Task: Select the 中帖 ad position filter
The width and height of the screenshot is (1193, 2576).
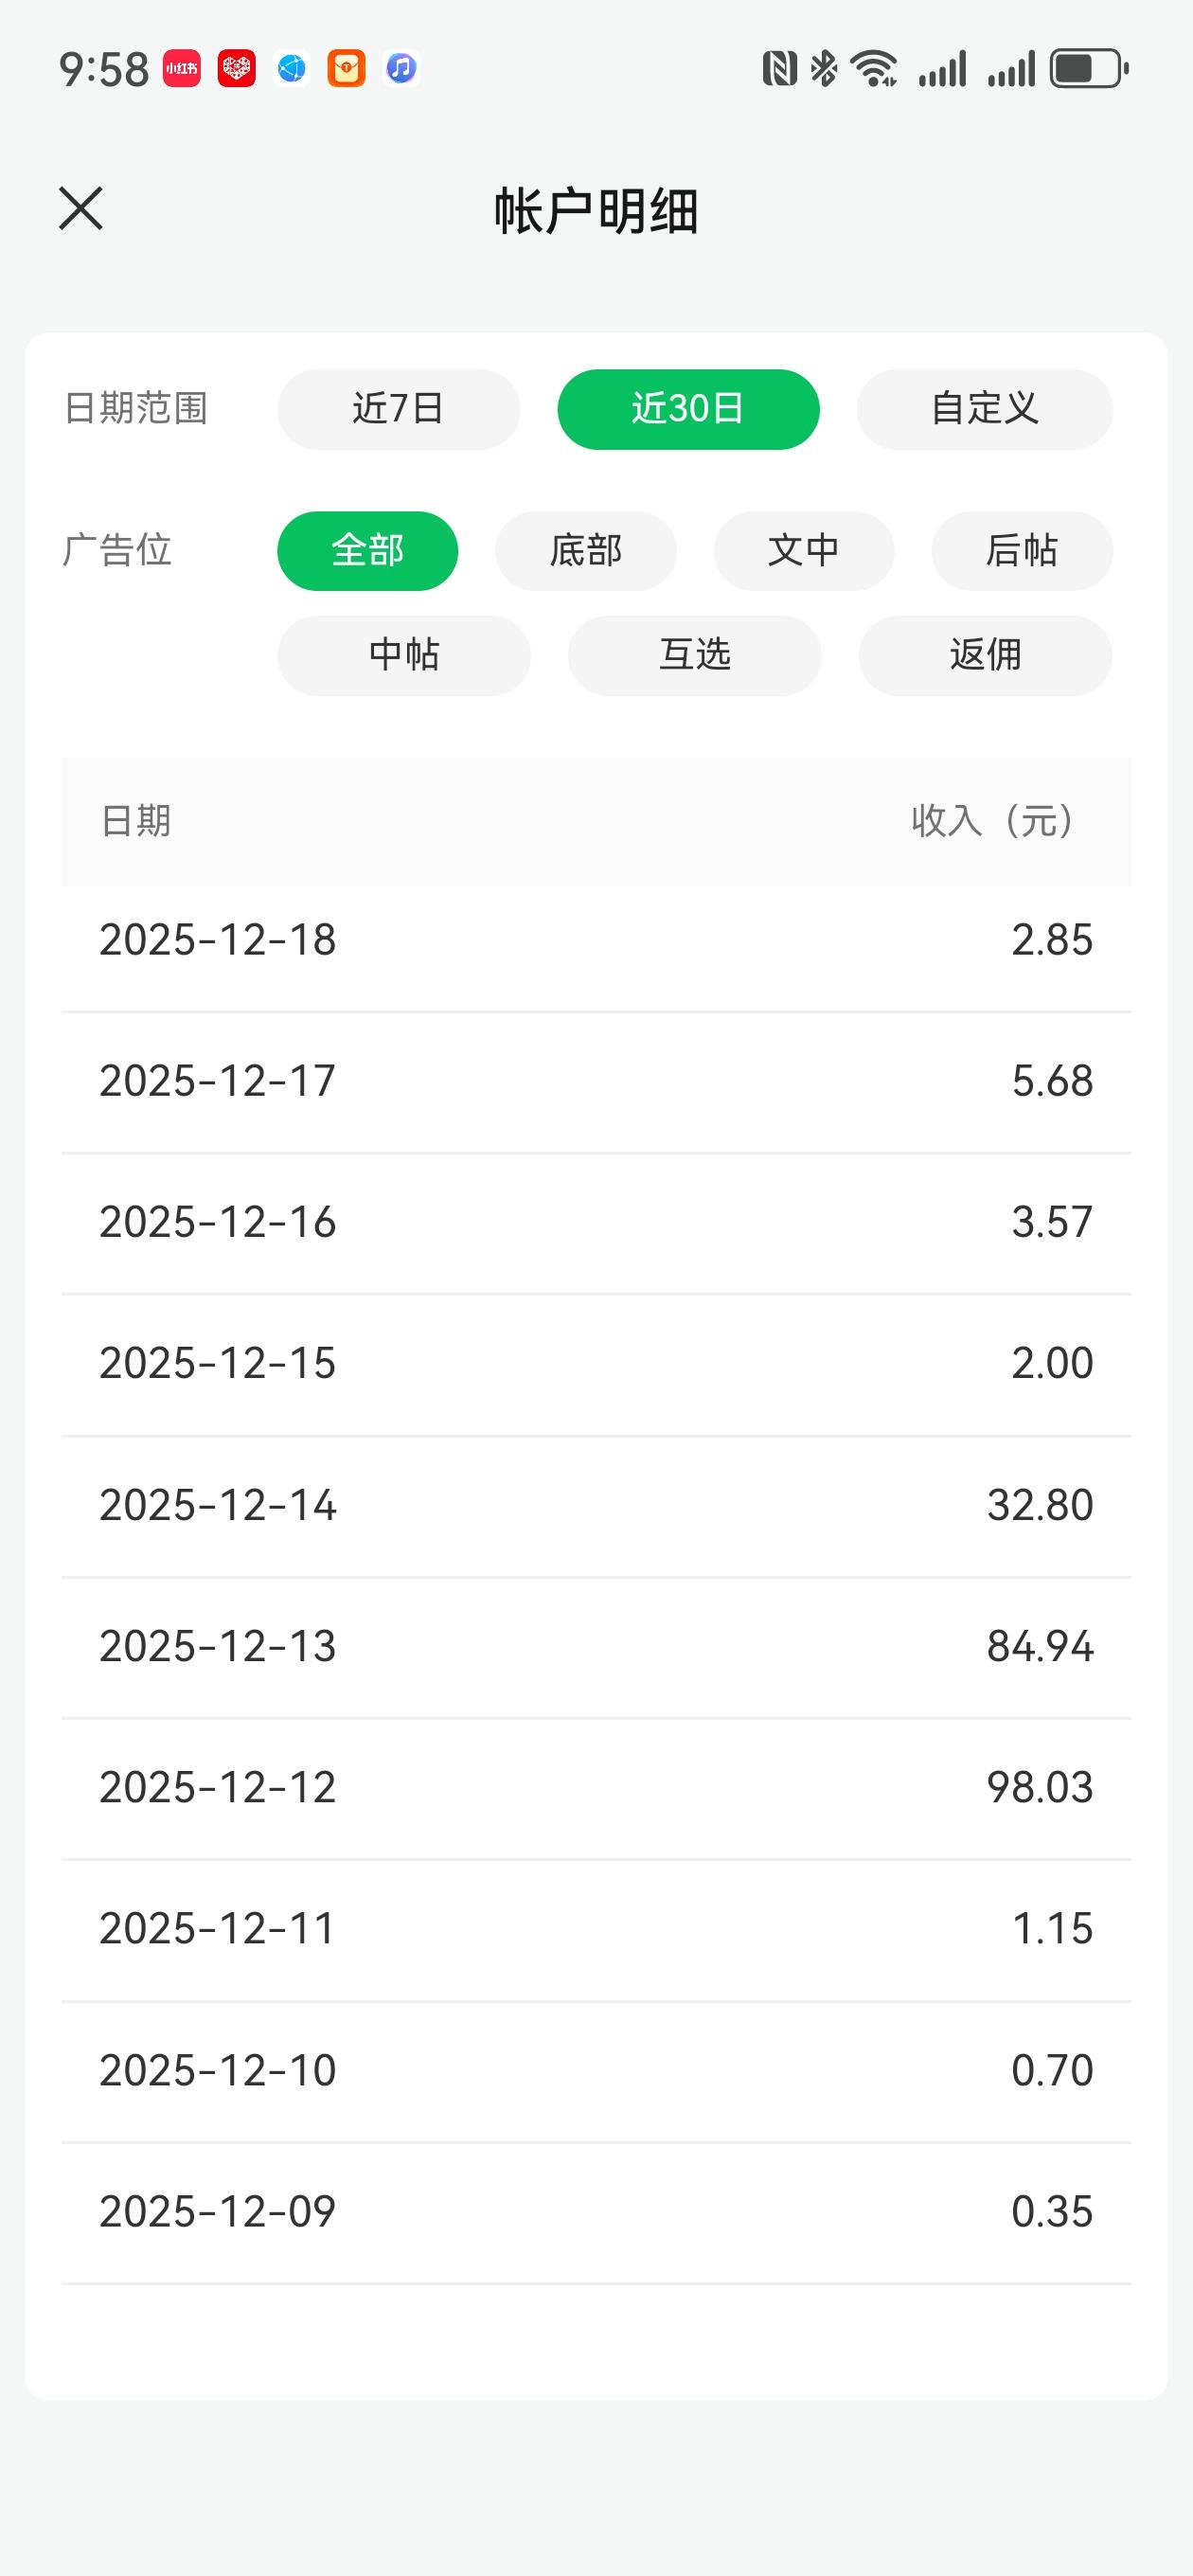Action: [404, 655]
